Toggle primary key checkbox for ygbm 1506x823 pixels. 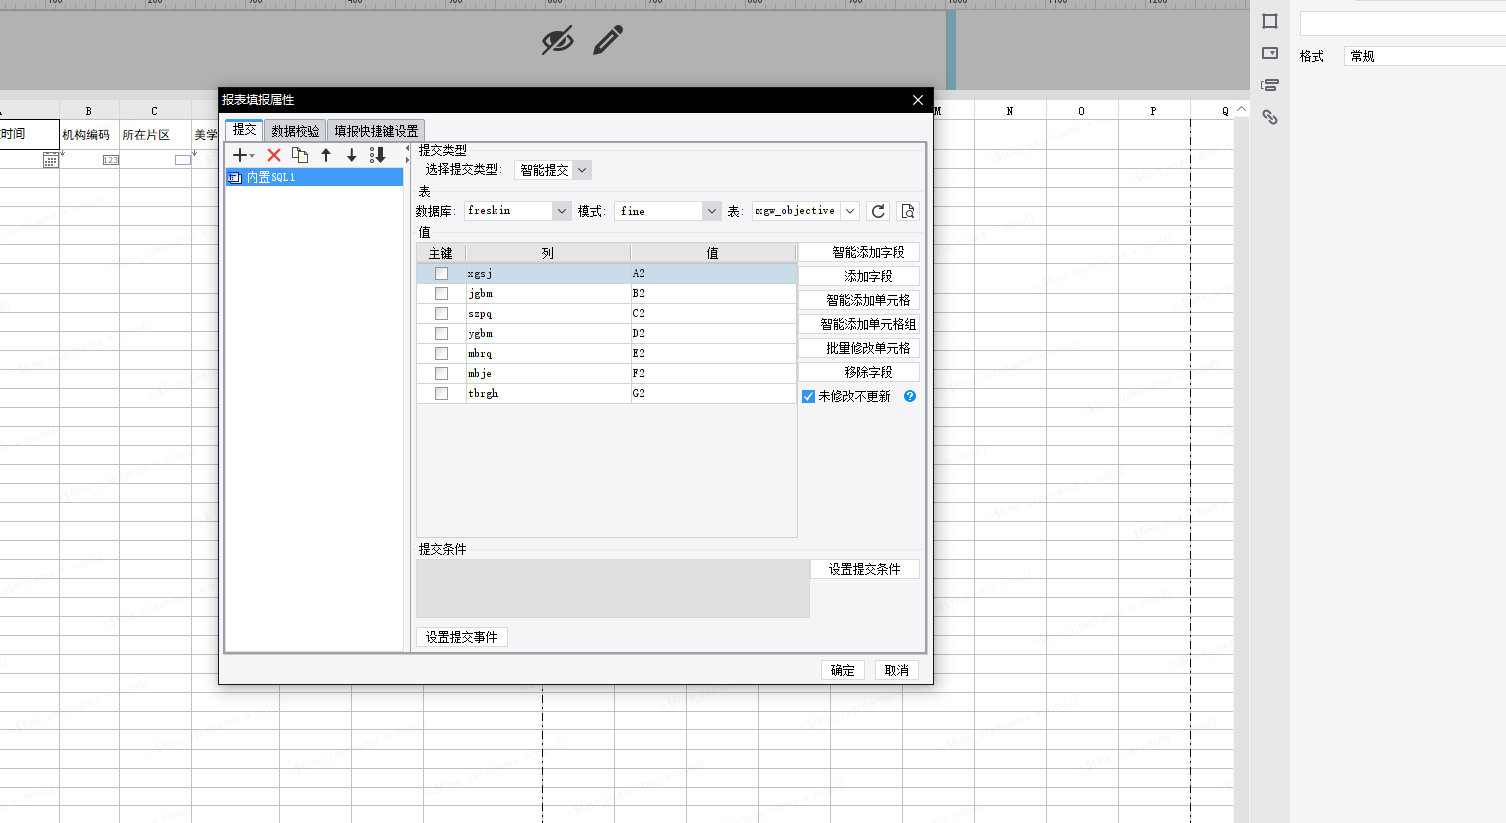(x=441, y=334)
